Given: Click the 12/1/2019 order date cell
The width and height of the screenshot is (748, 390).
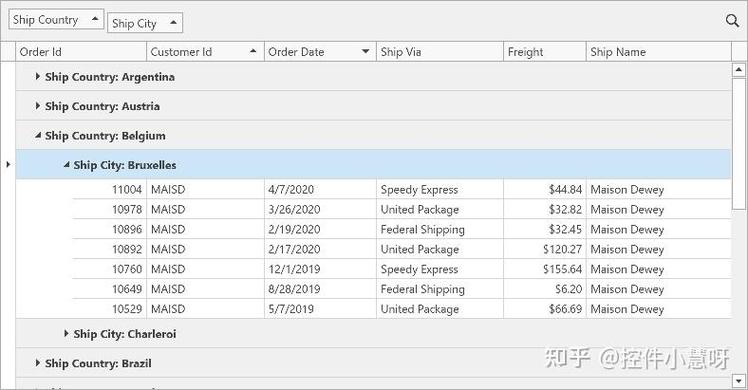Looking at the screenshot, I should tap(320, 269).
